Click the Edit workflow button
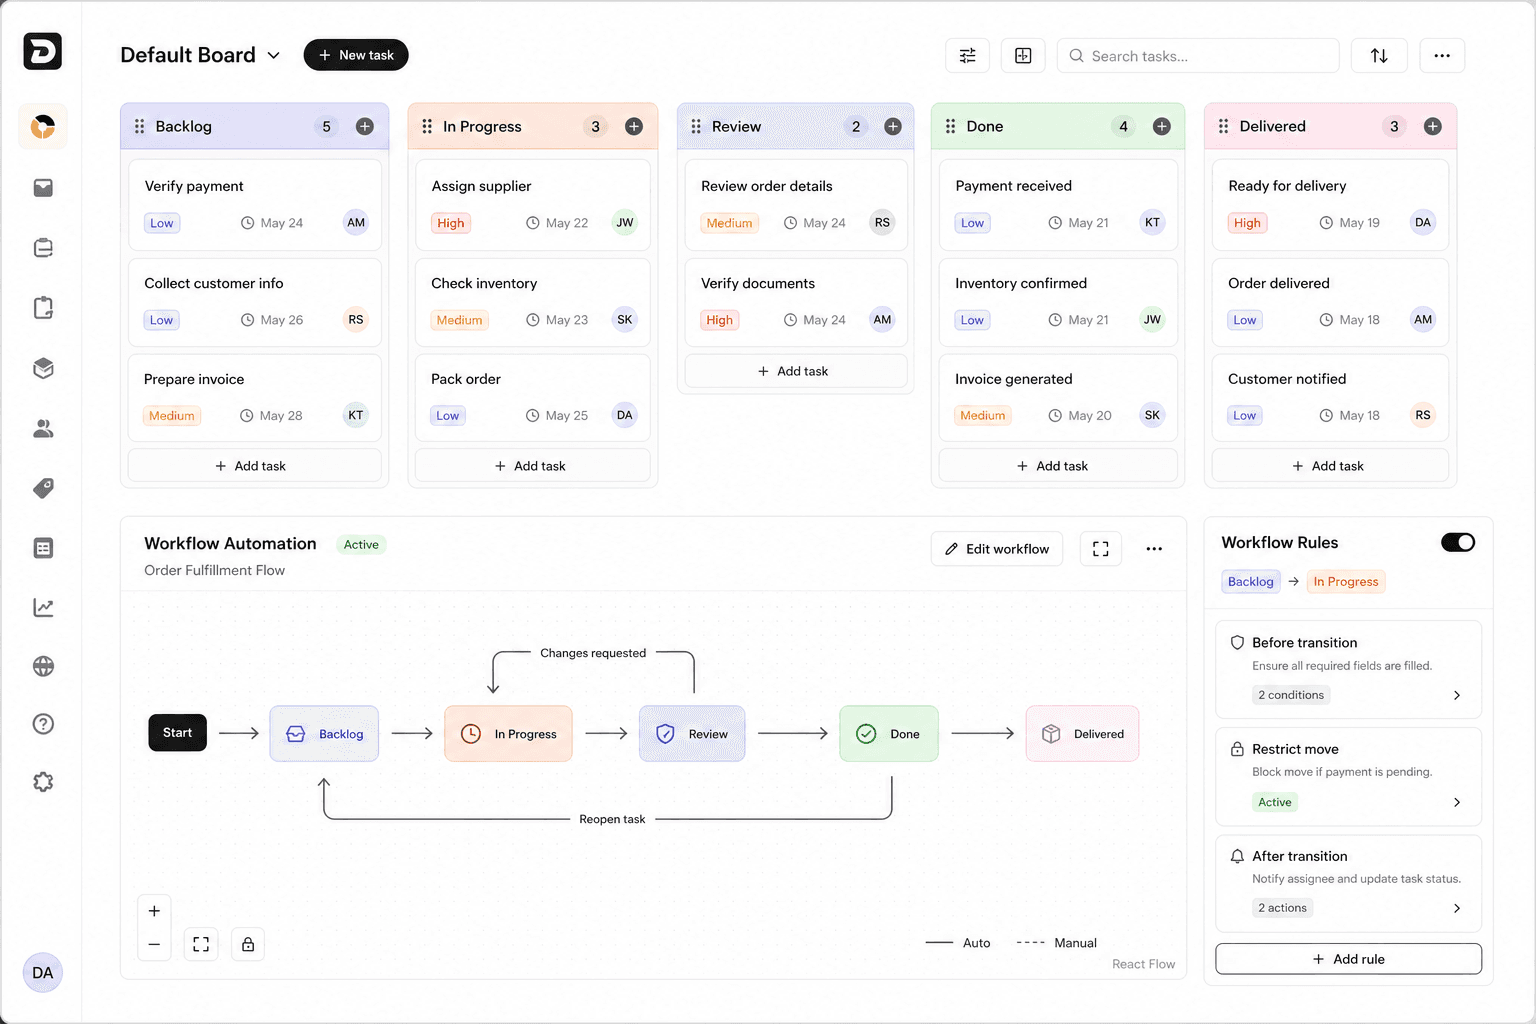The image size is (1536, 1024). coord(997,549)
